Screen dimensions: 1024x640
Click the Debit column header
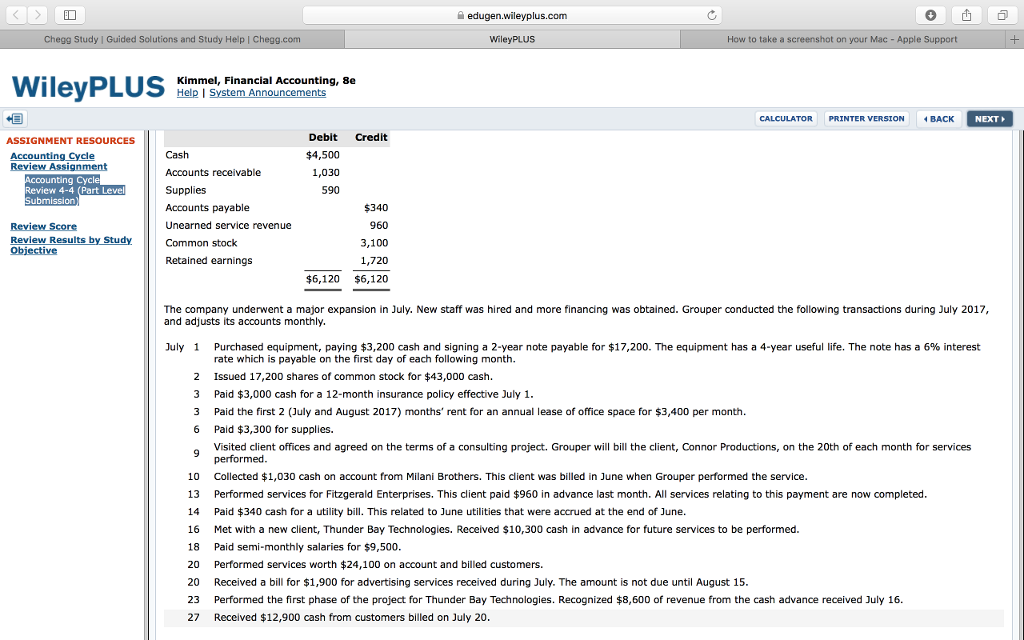coord(323,137)
